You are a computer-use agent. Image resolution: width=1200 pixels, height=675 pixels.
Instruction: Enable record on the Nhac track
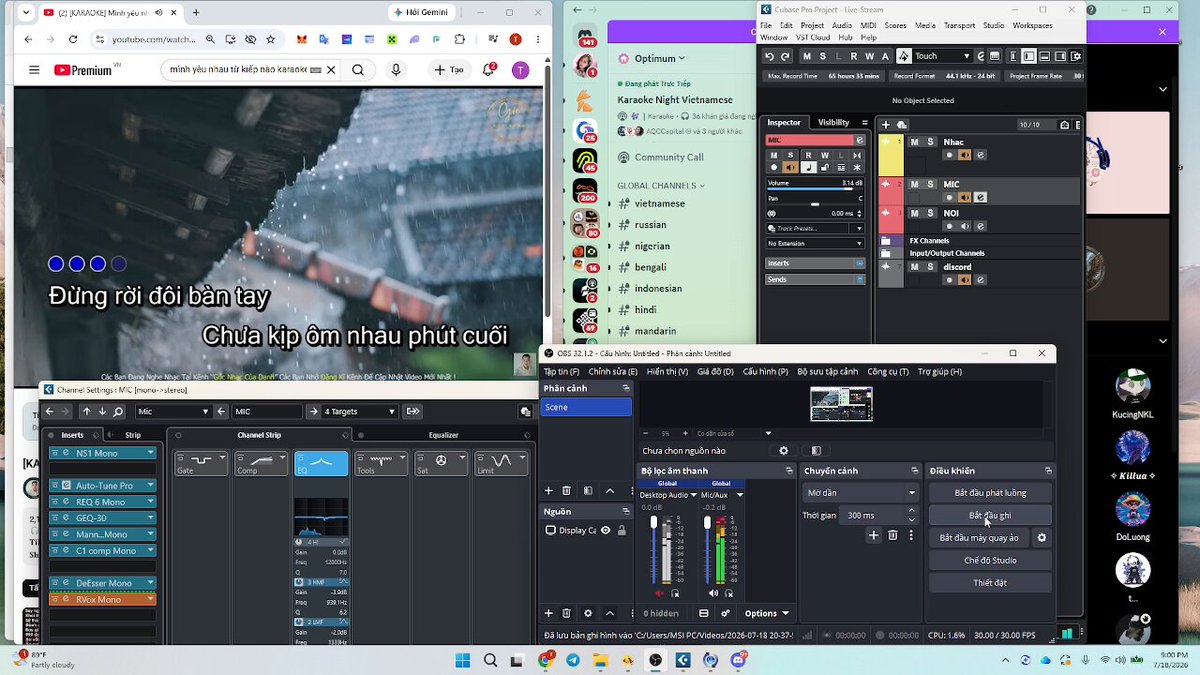949,155
